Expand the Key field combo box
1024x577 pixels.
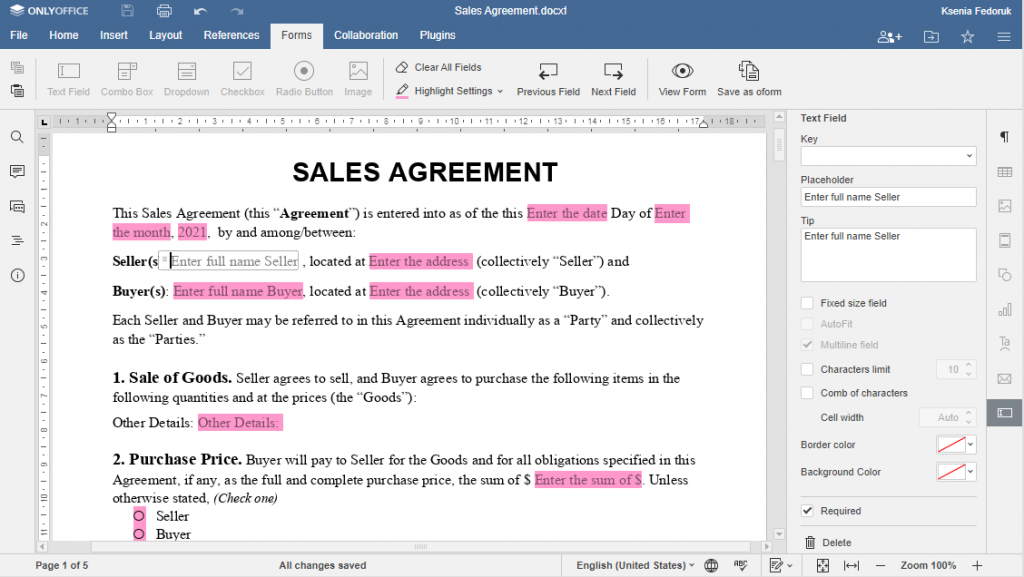(x=968, y=155)
